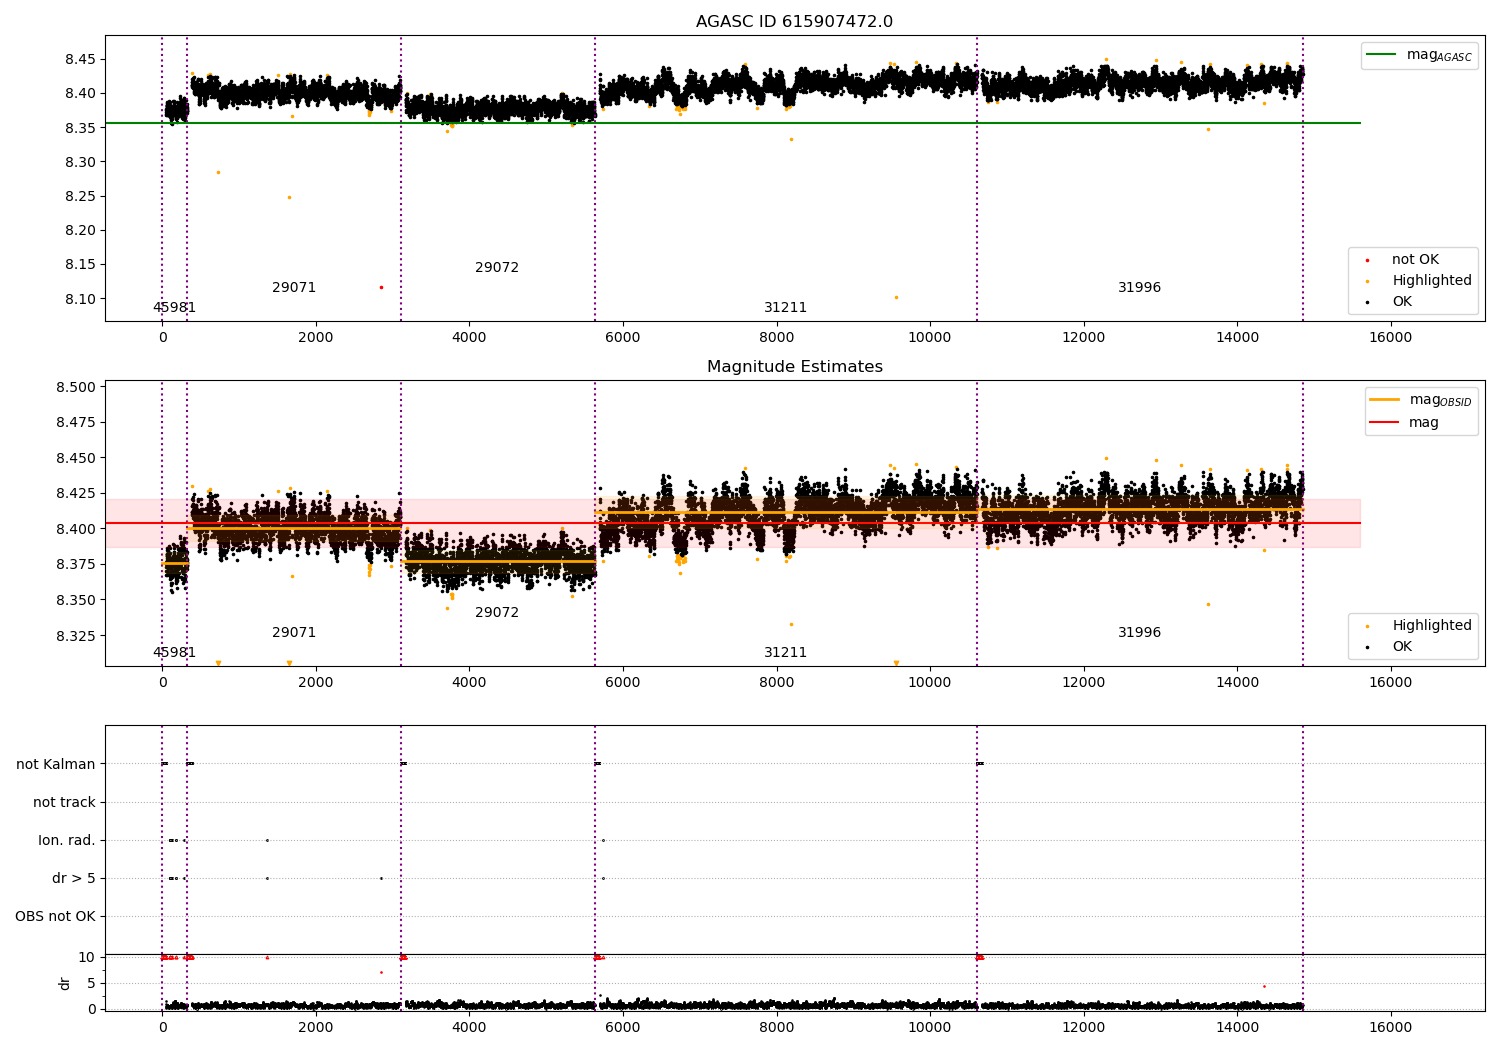The image size is (1500, 1050).
Task: Click the 'Ion. rad.' row label
Action: [67, 840]
